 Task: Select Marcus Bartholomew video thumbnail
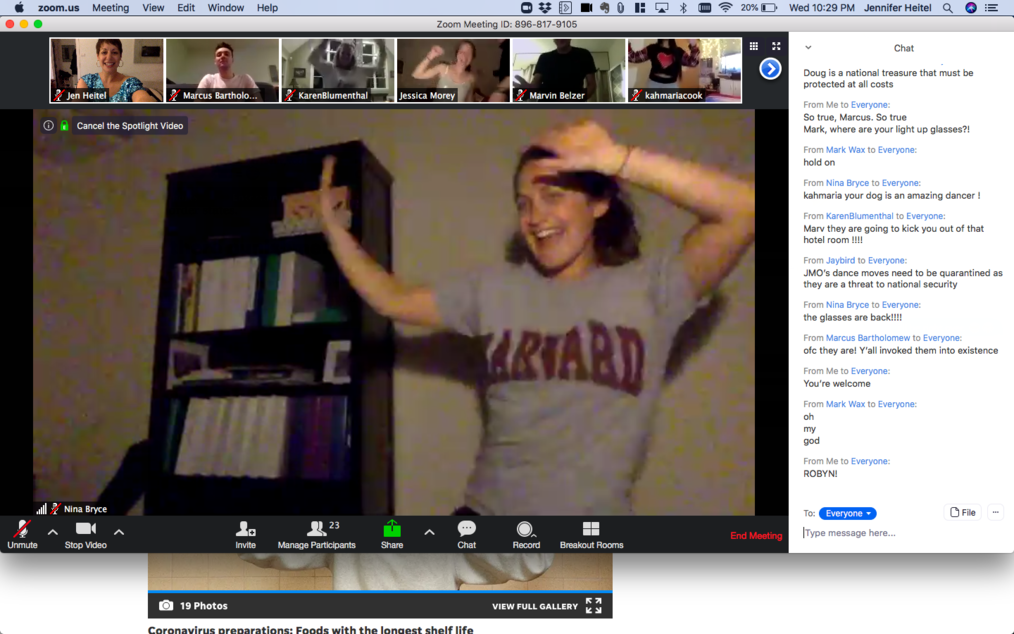coord(222,70)
